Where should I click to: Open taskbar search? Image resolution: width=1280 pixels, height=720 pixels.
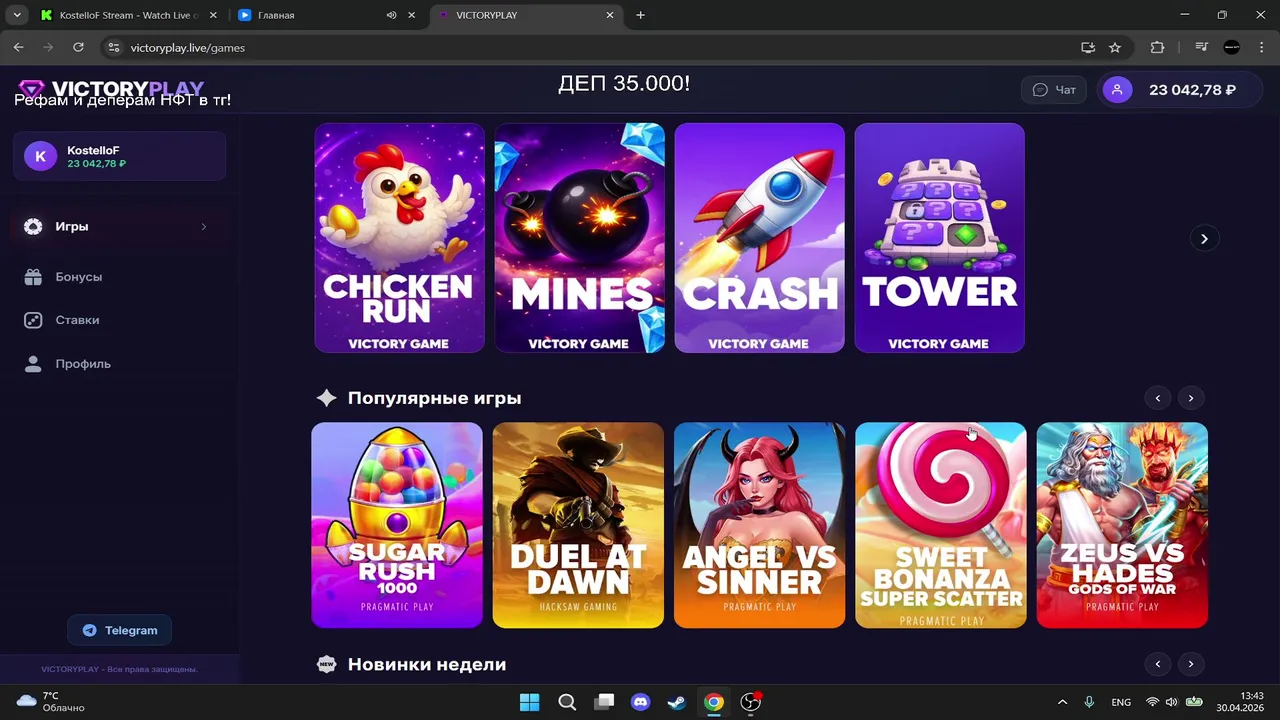567,702
